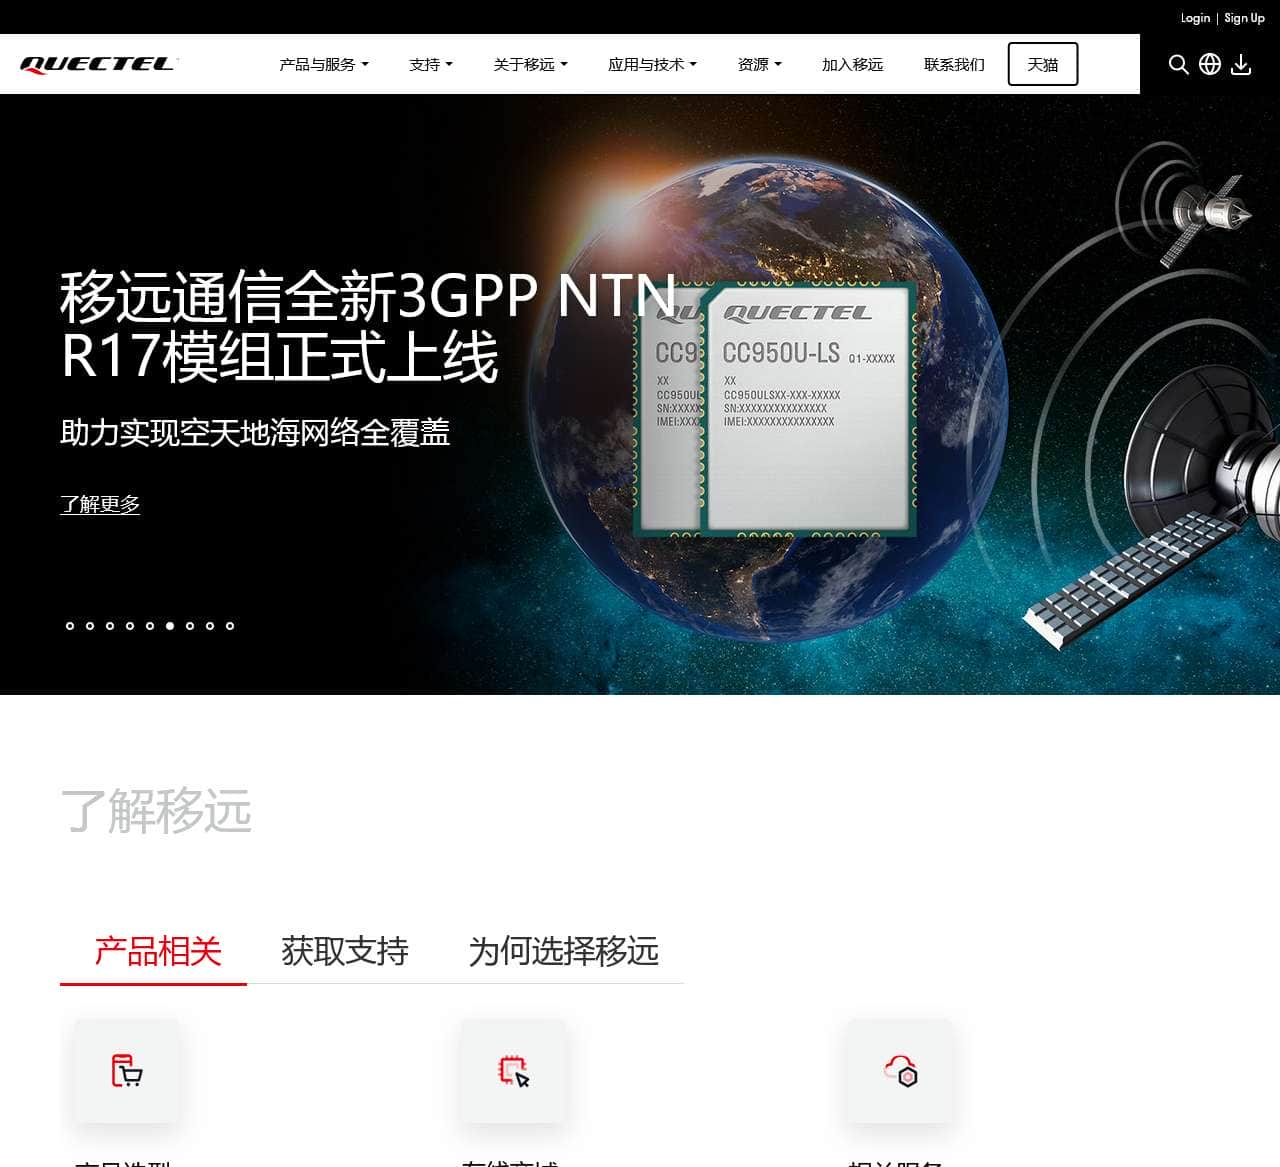Select the fifth carousel slide dot

click(150, 626)
